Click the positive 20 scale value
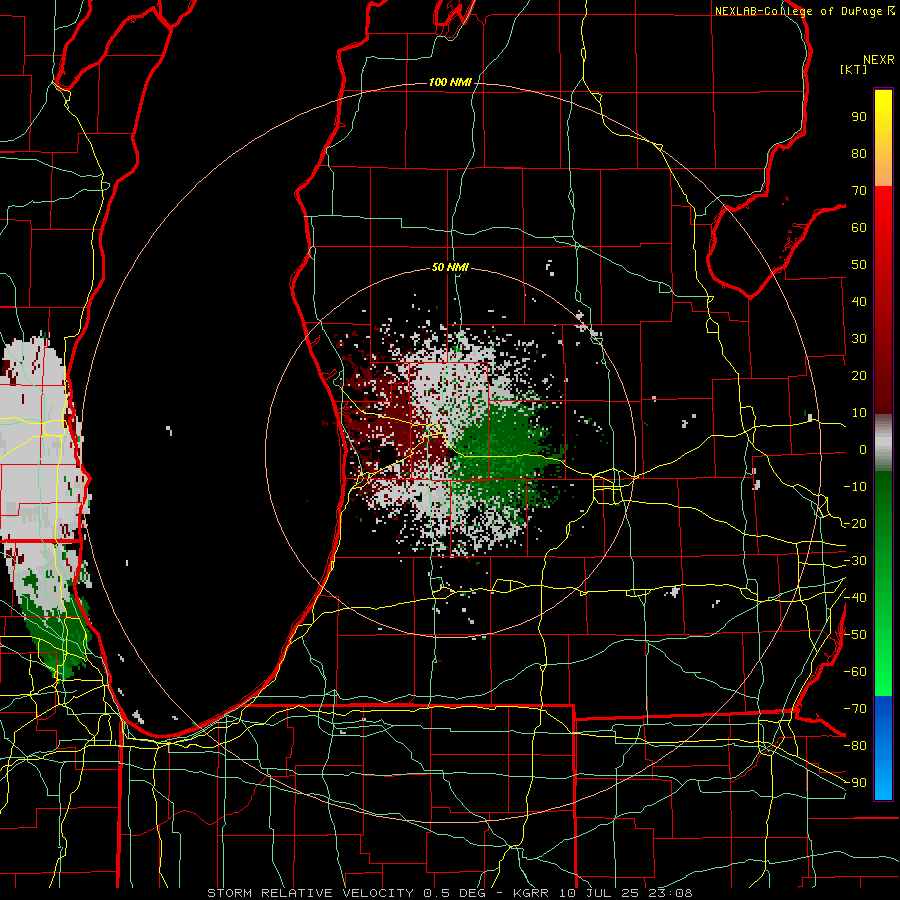Screen dimensions: 900x900 pos(859,376)
